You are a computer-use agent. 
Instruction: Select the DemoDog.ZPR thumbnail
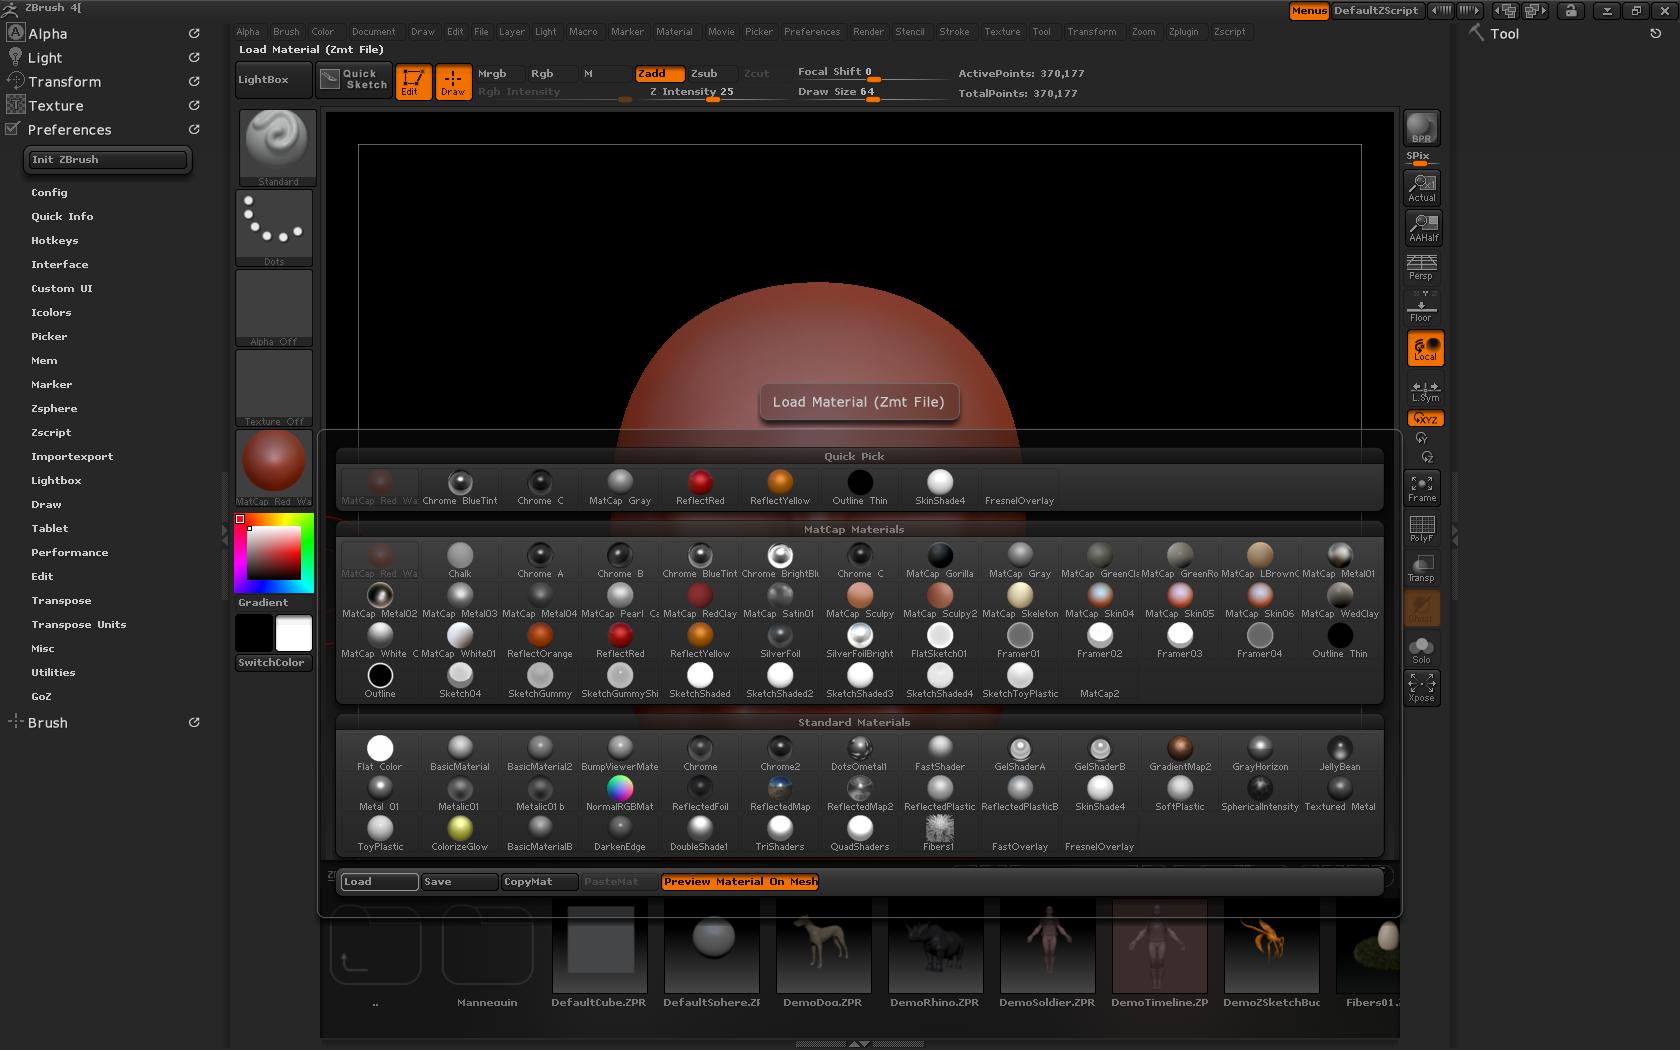822,947
